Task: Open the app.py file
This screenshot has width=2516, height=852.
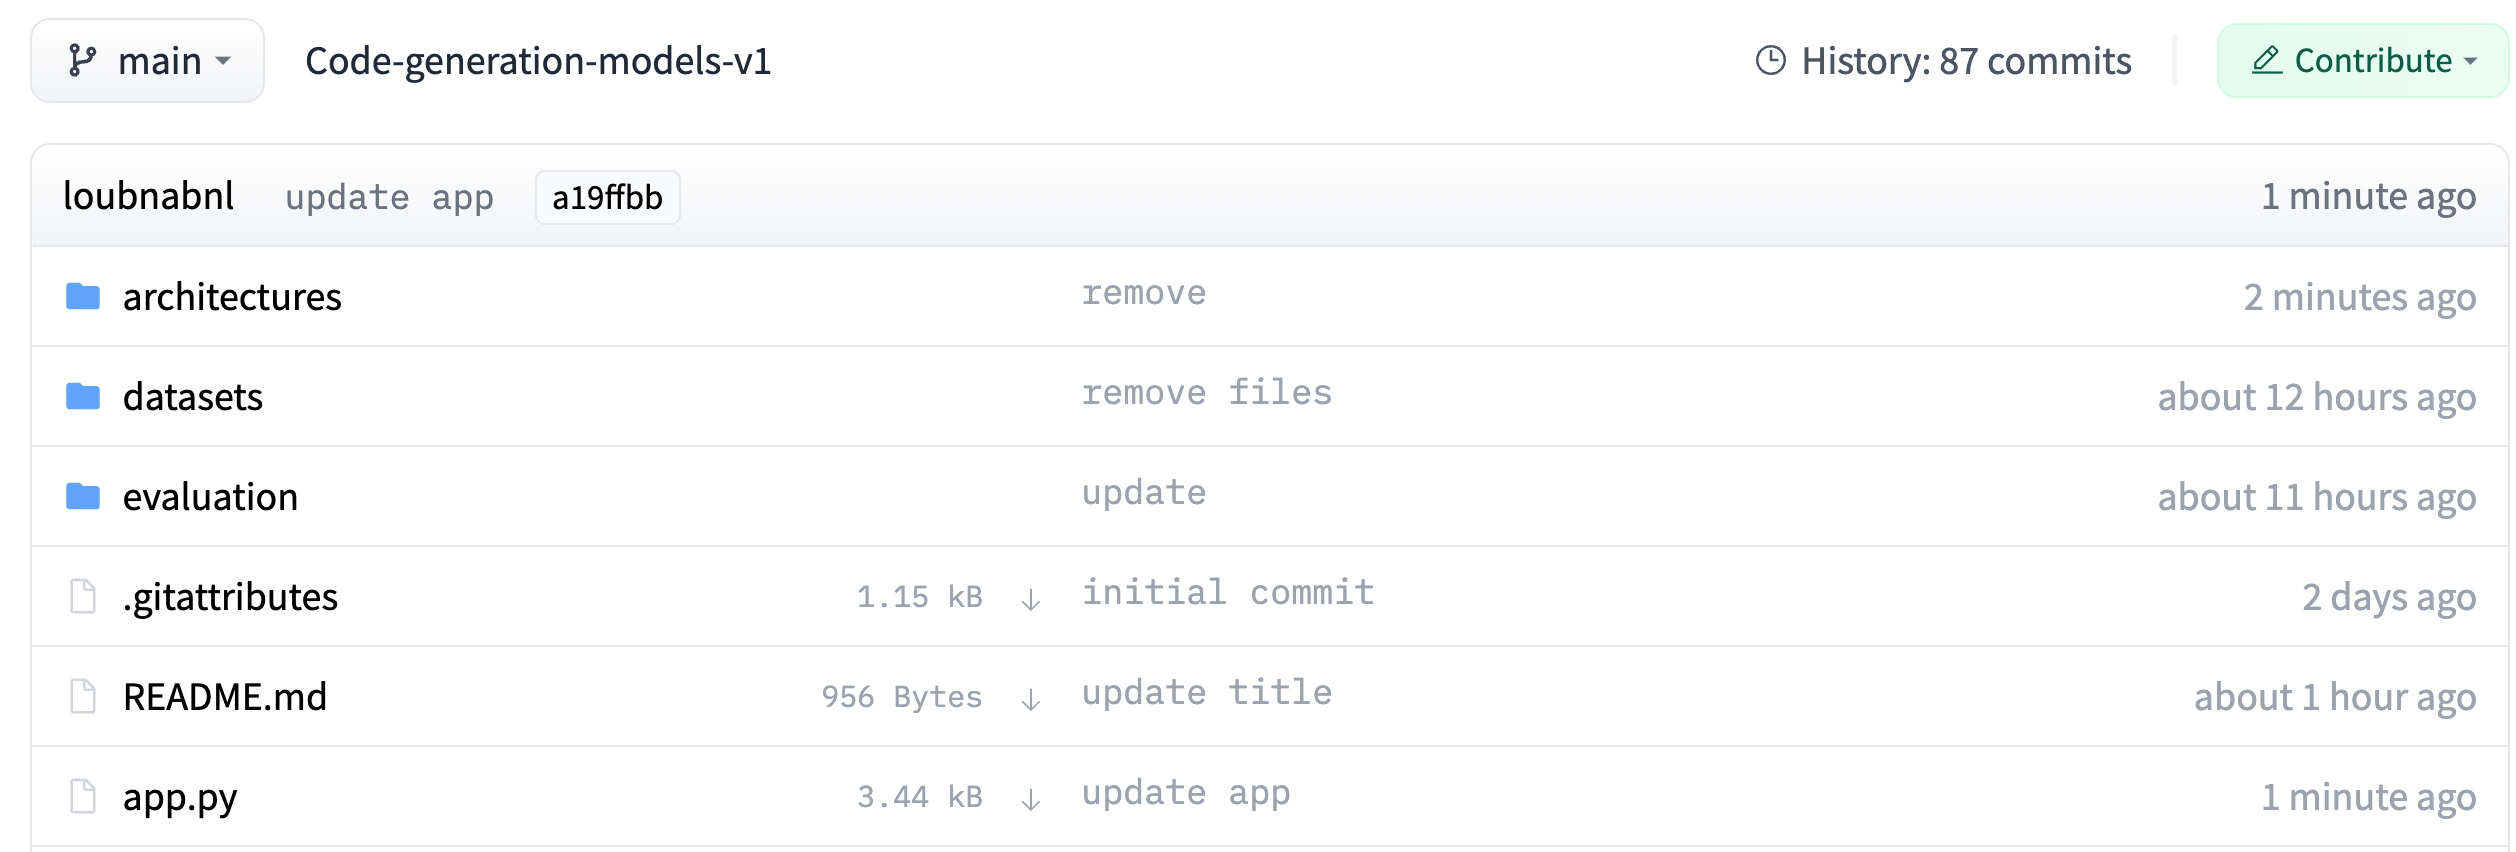Action: 180,797
